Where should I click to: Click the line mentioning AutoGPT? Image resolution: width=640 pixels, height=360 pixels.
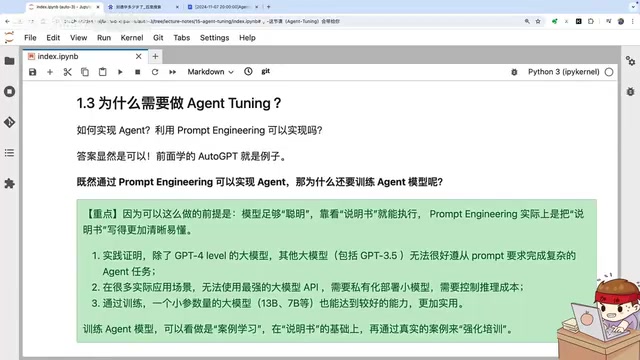(x=182, y=156)
